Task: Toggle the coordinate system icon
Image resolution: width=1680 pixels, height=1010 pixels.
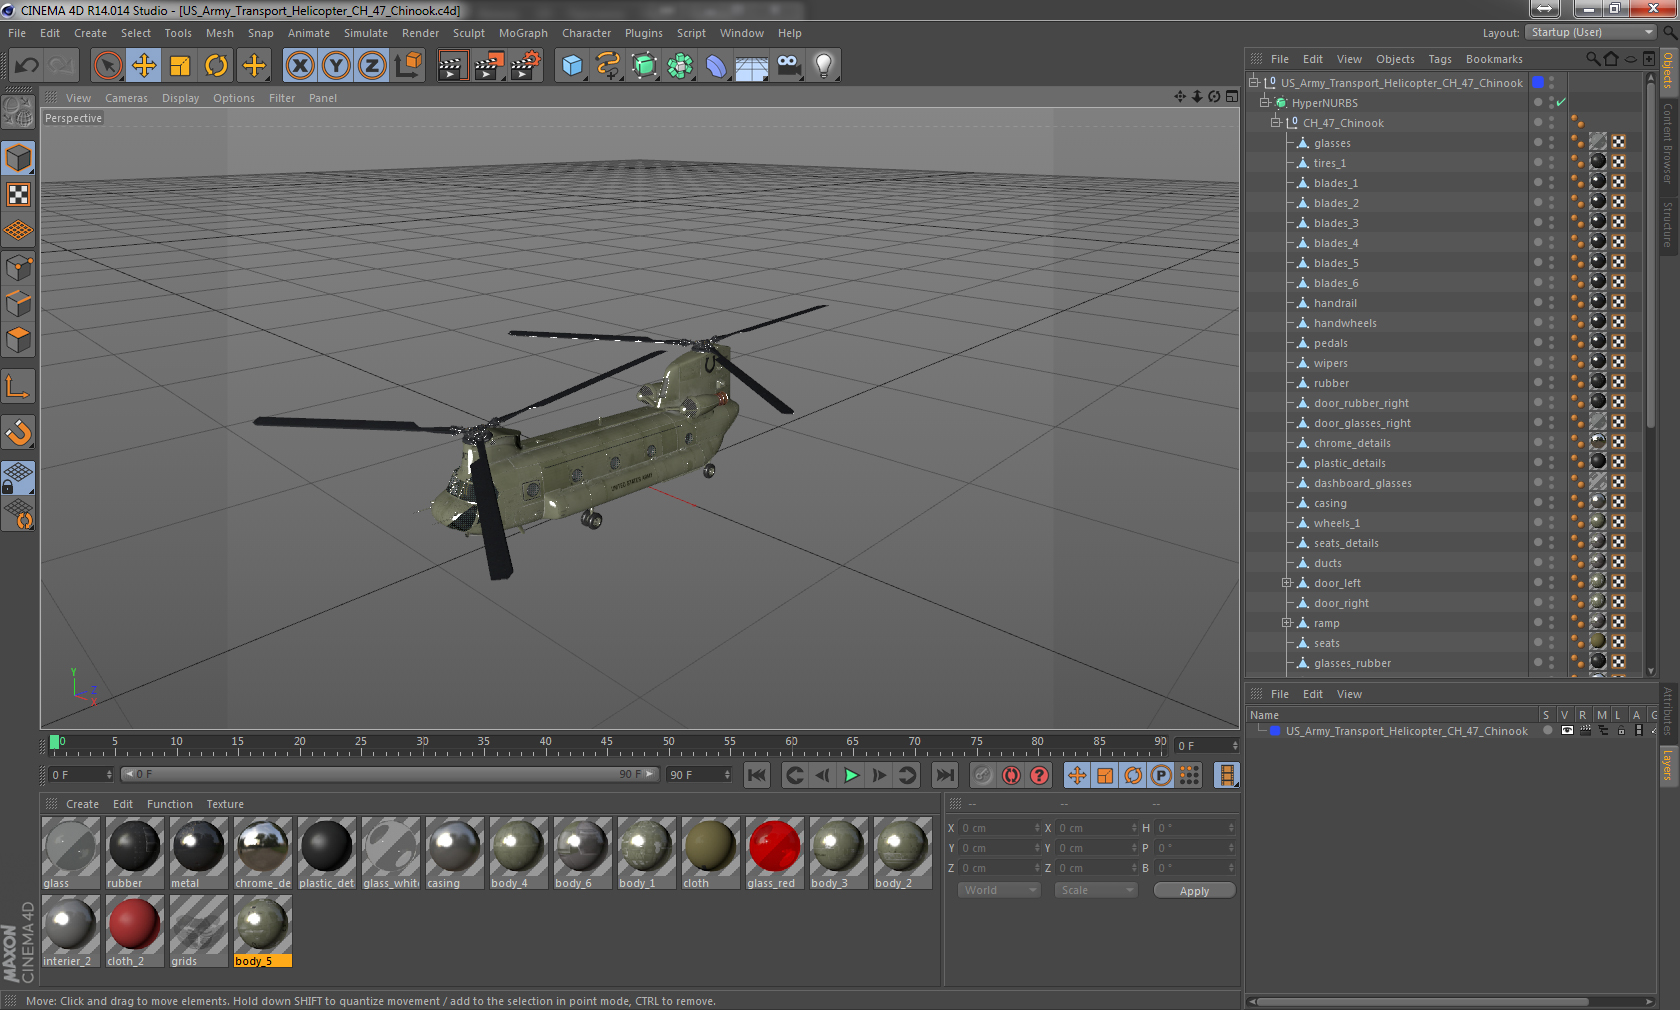Action: pyautogui.click(x=408, y=66)
